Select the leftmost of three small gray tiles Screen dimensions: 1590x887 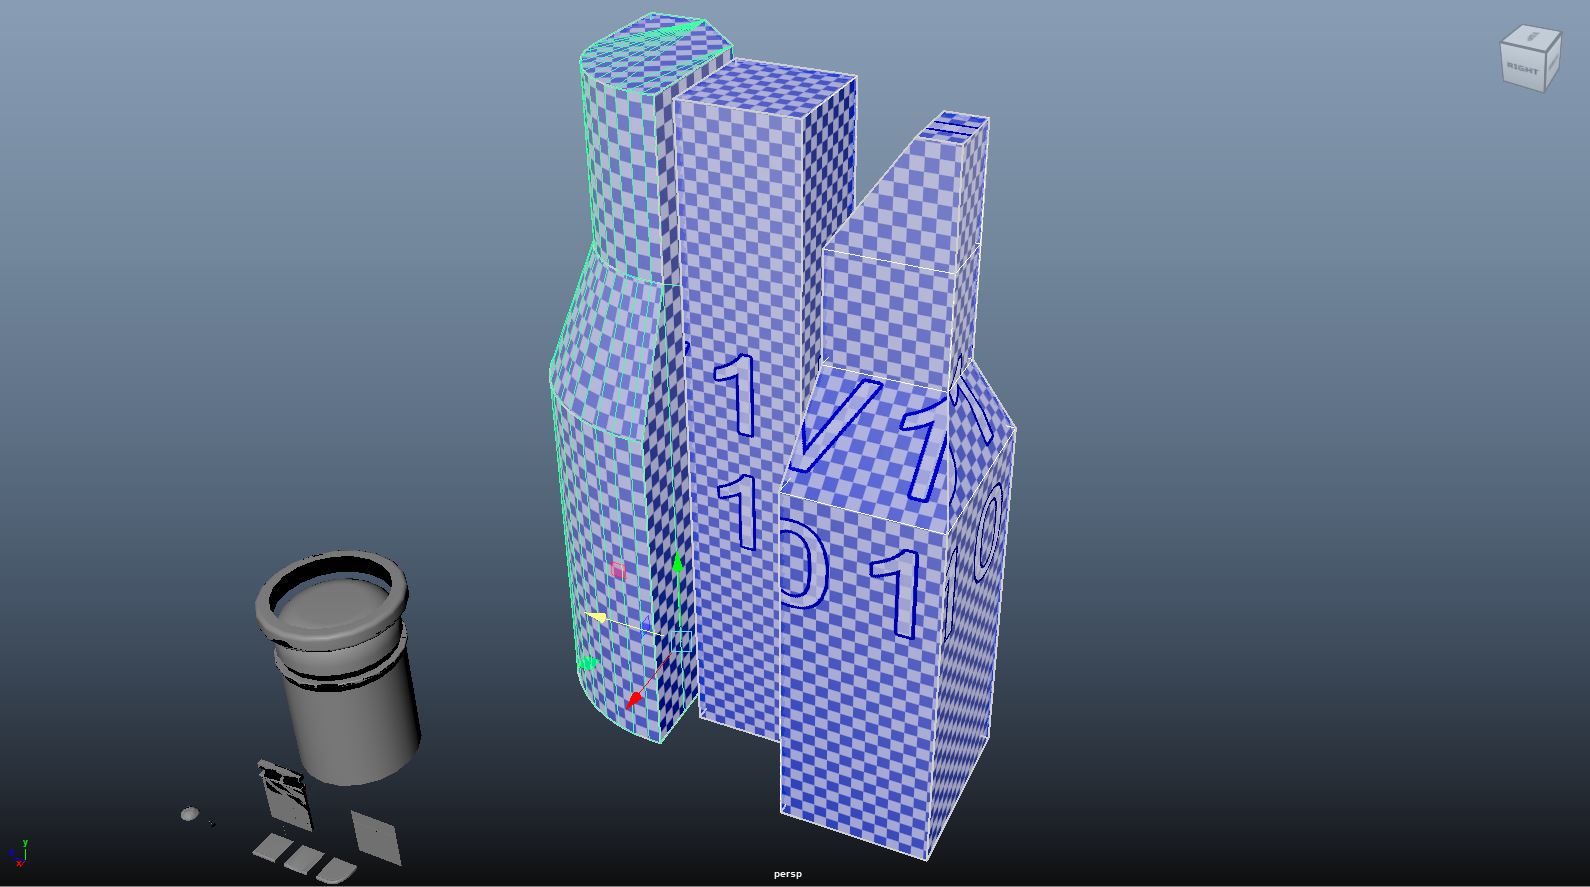(271, 849)
